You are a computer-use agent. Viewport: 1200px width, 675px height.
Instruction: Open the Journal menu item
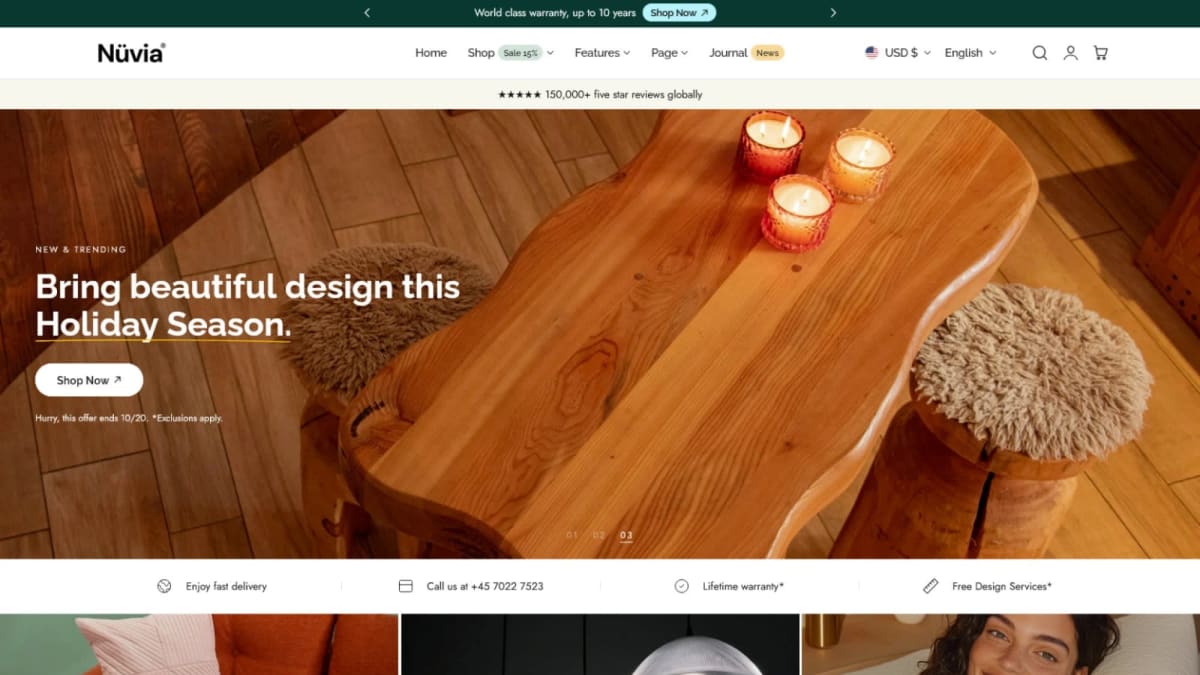pos(729,52)
